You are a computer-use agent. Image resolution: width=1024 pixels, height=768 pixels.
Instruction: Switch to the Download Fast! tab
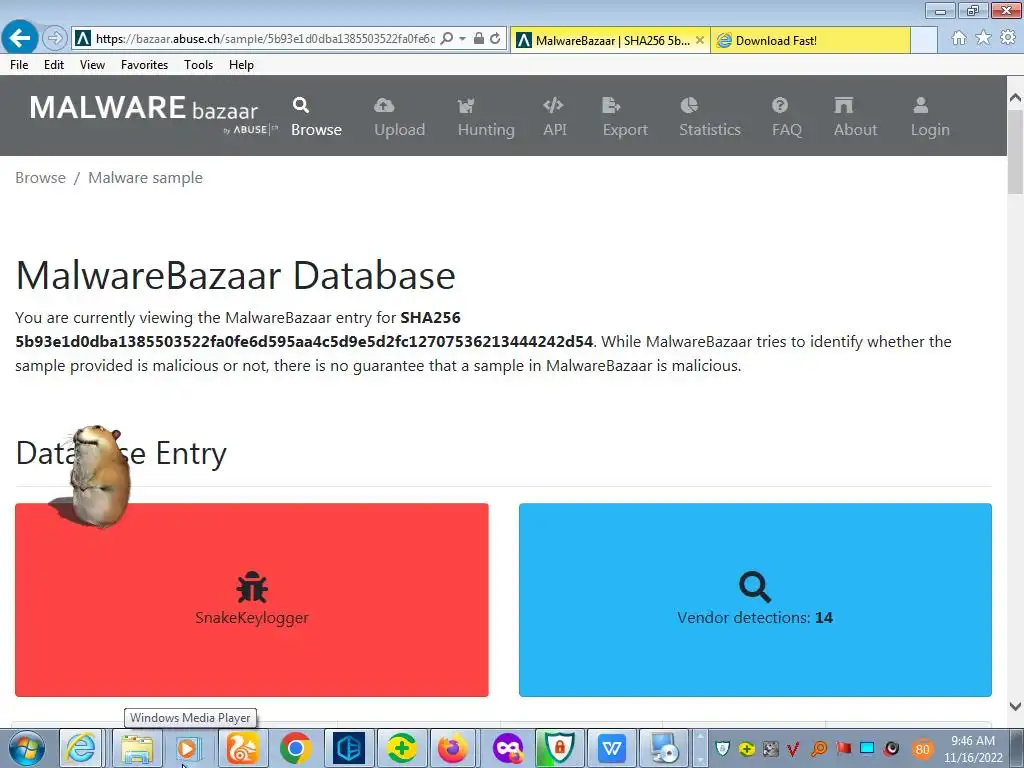[x=810, y=40]
